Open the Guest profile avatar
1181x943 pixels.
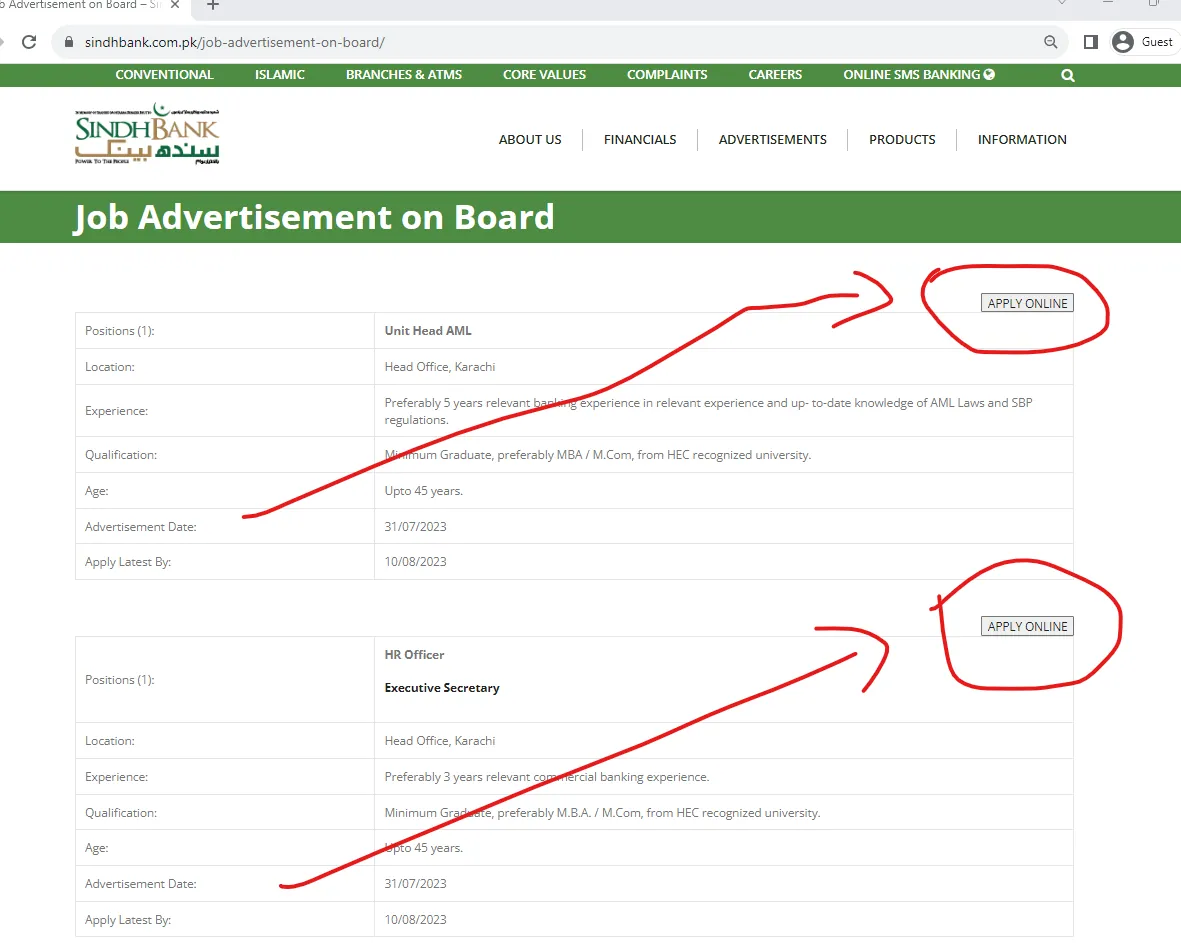[x=1122, y=42]
